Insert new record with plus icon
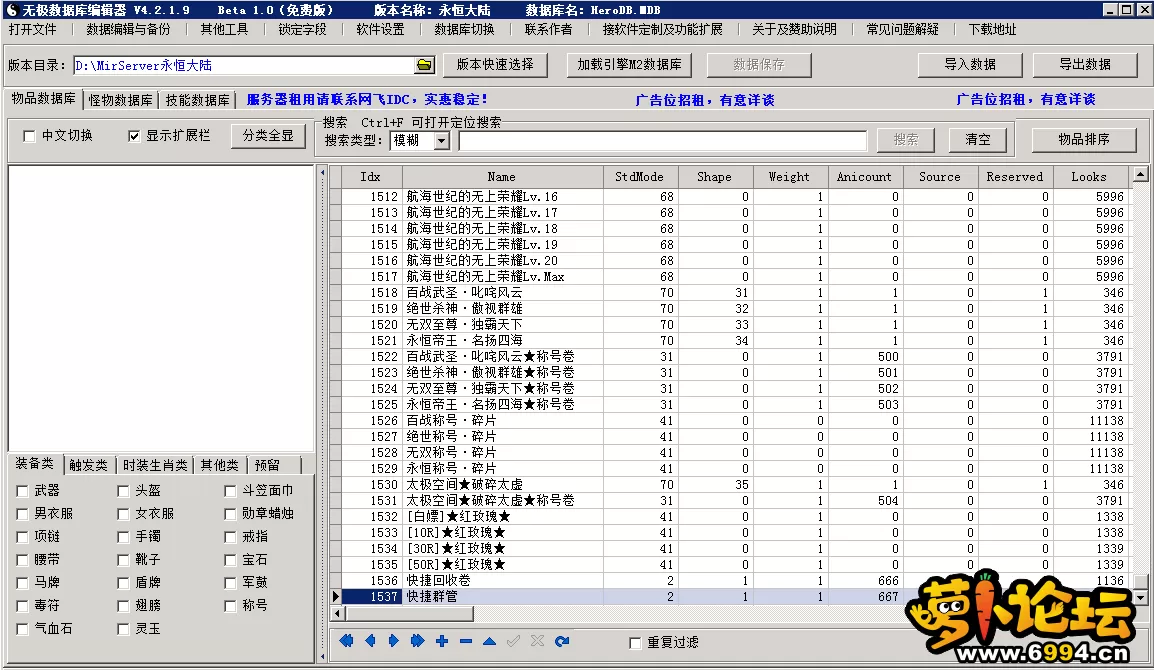 [x=442, y=641]
